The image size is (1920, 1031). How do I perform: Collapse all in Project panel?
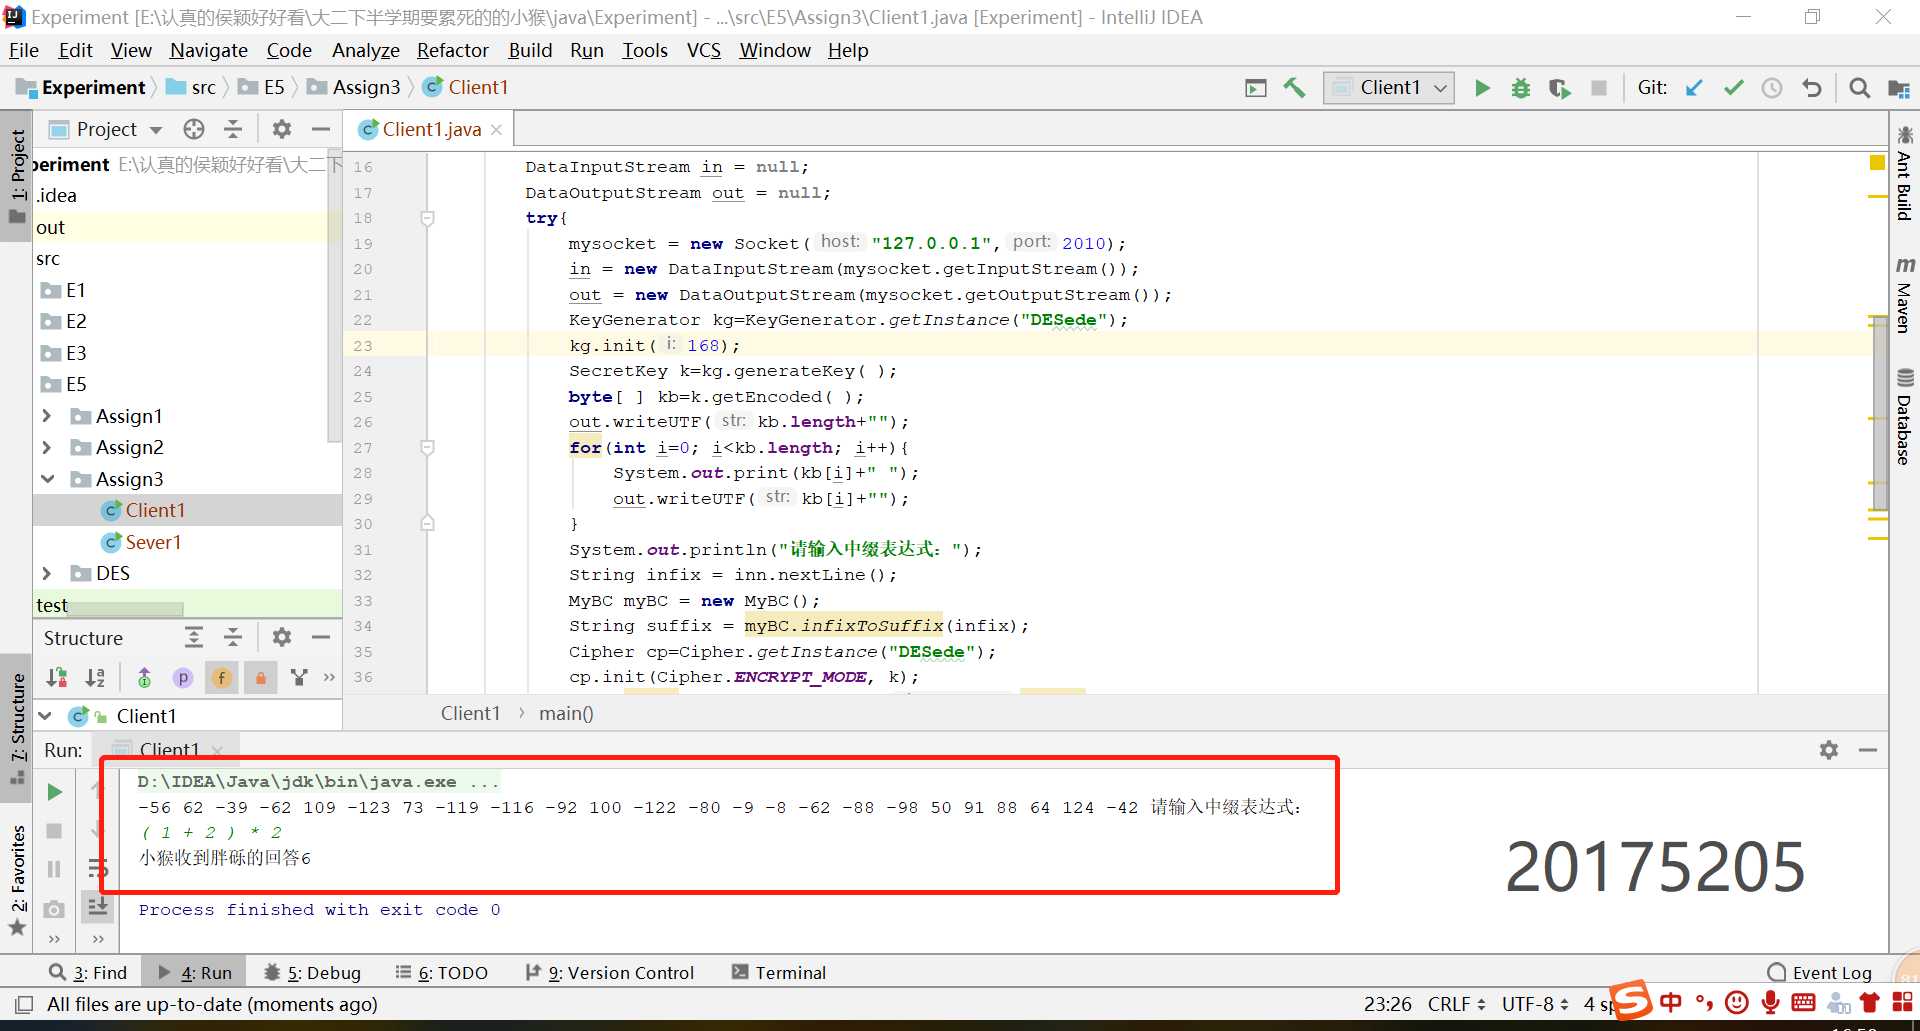pyautogui.click(x=233, y=129)
